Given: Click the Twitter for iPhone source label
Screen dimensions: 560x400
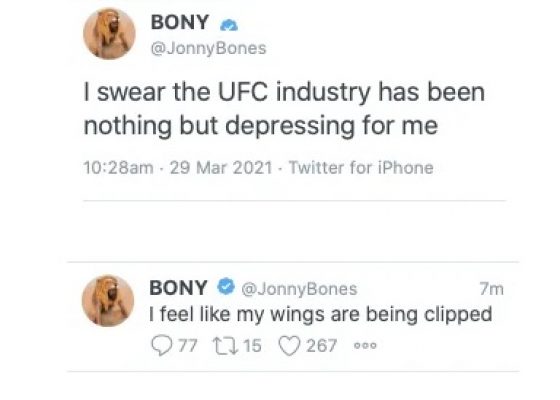Looking at the screenshot, I should tap(361, 168).
